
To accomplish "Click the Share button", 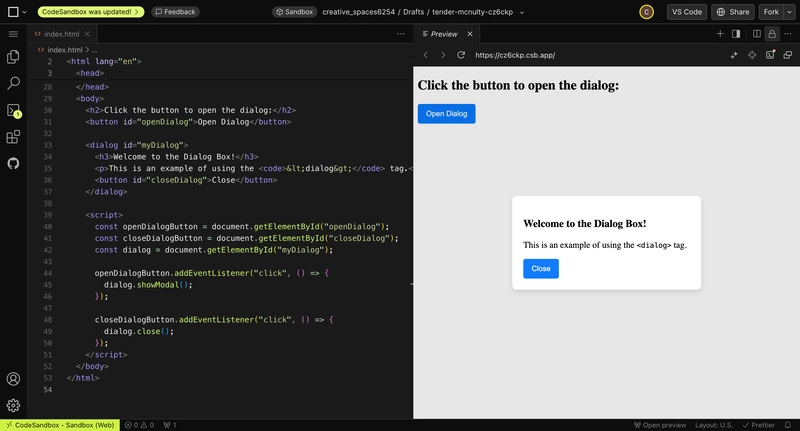I will (733, 12).
